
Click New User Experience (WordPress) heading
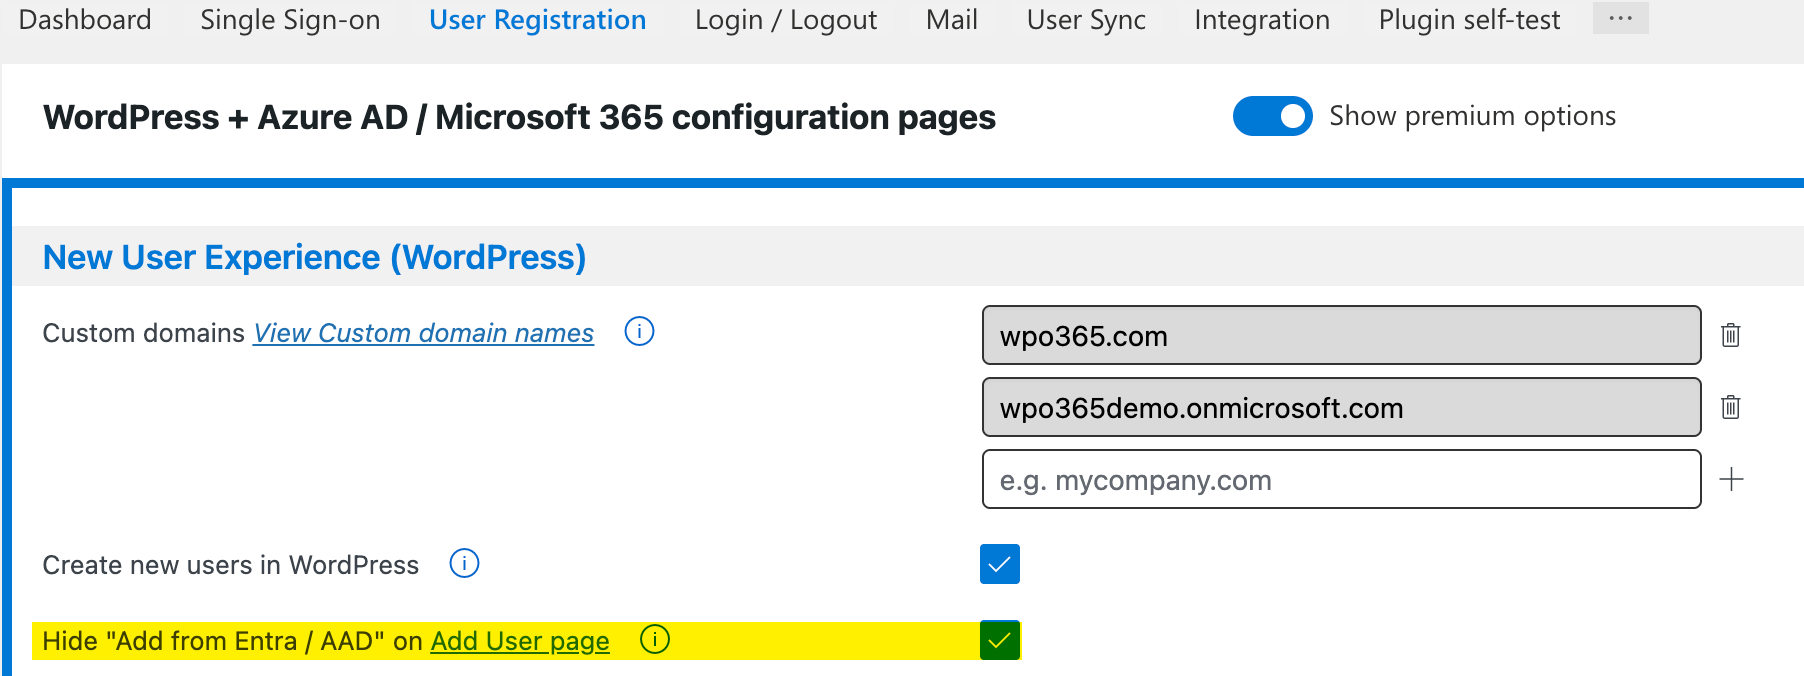(314, 257)
